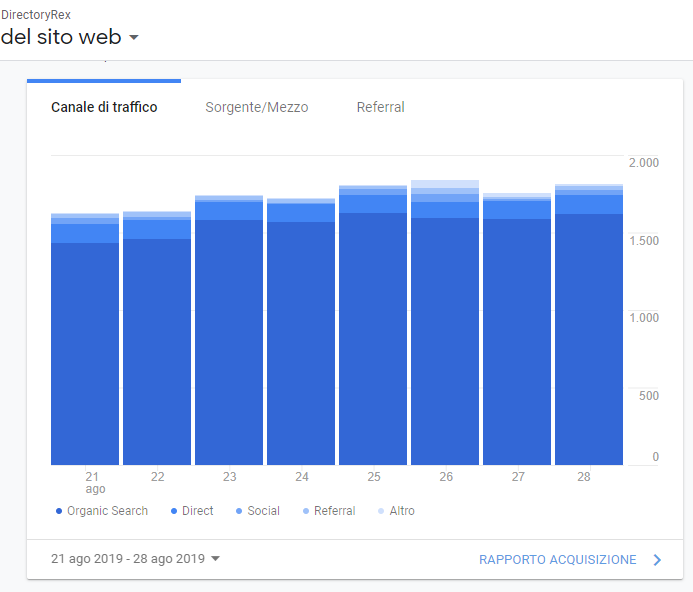693x592 pixels.
Task: Click the Organic Search legend dot
Action: click(x=59, y=511)
